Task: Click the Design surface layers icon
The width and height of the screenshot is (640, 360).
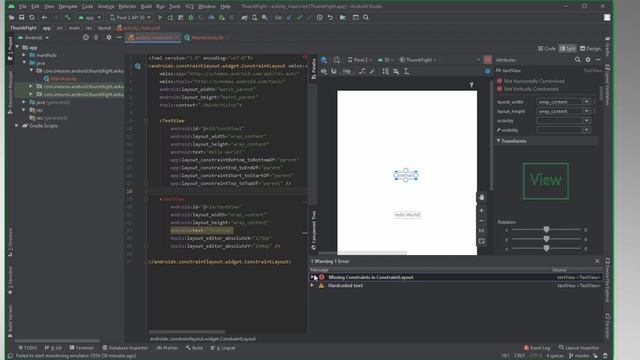Action: pyautogui.click(x=324, y=60)
